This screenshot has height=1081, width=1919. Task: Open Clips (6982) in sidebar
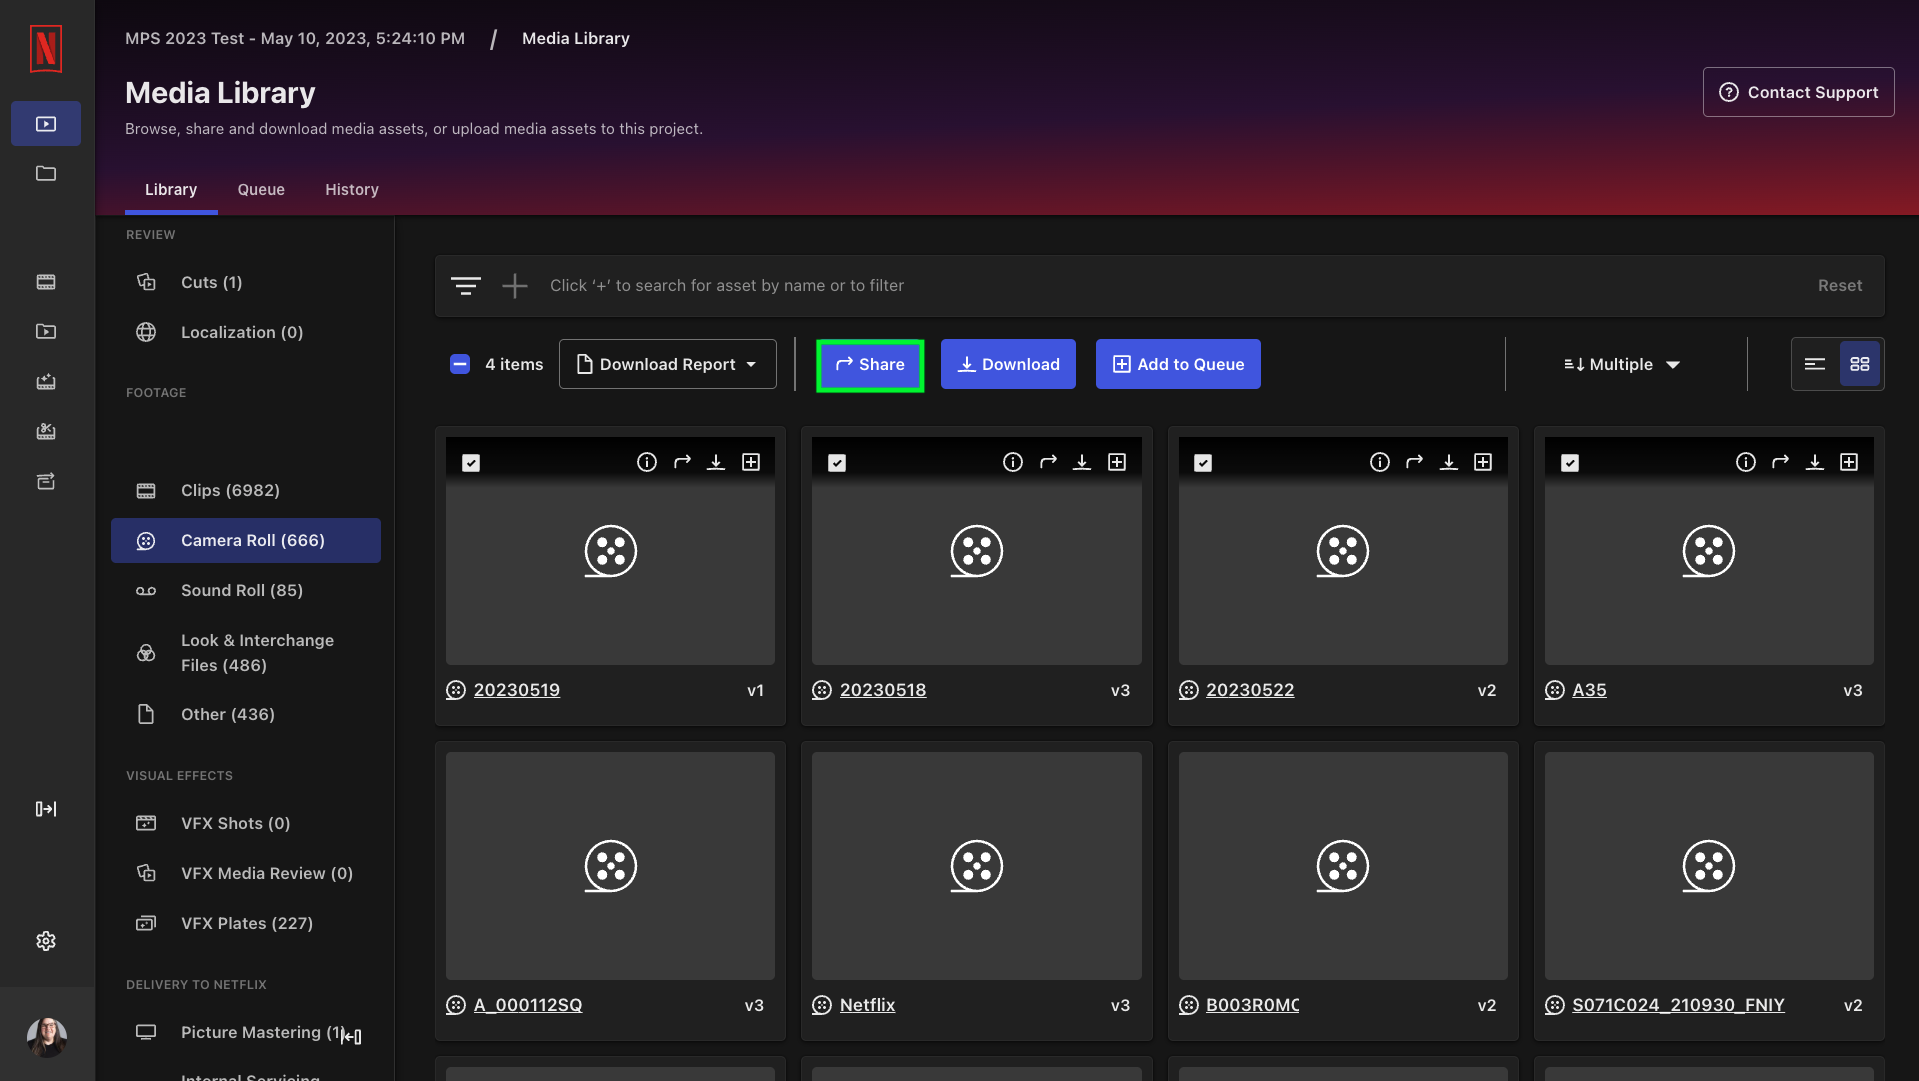point(246,490)
